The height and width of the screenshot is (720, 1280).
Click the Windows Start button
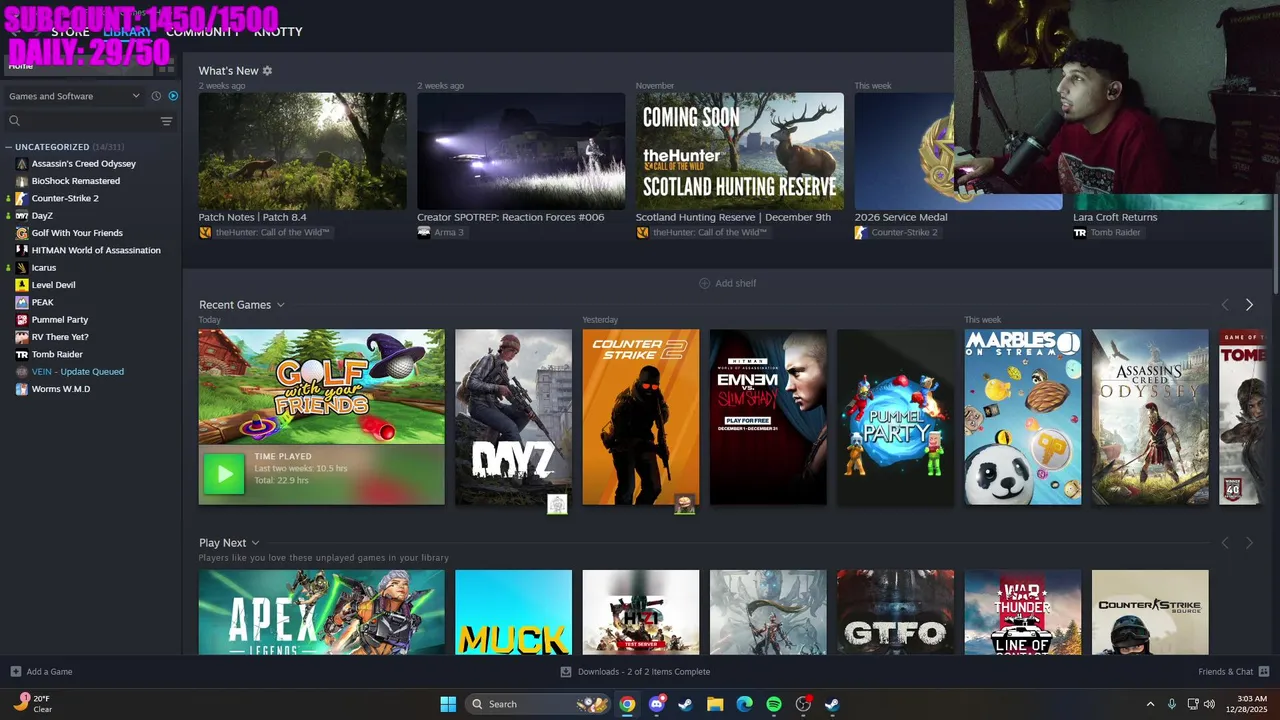(x=448, y=704)
